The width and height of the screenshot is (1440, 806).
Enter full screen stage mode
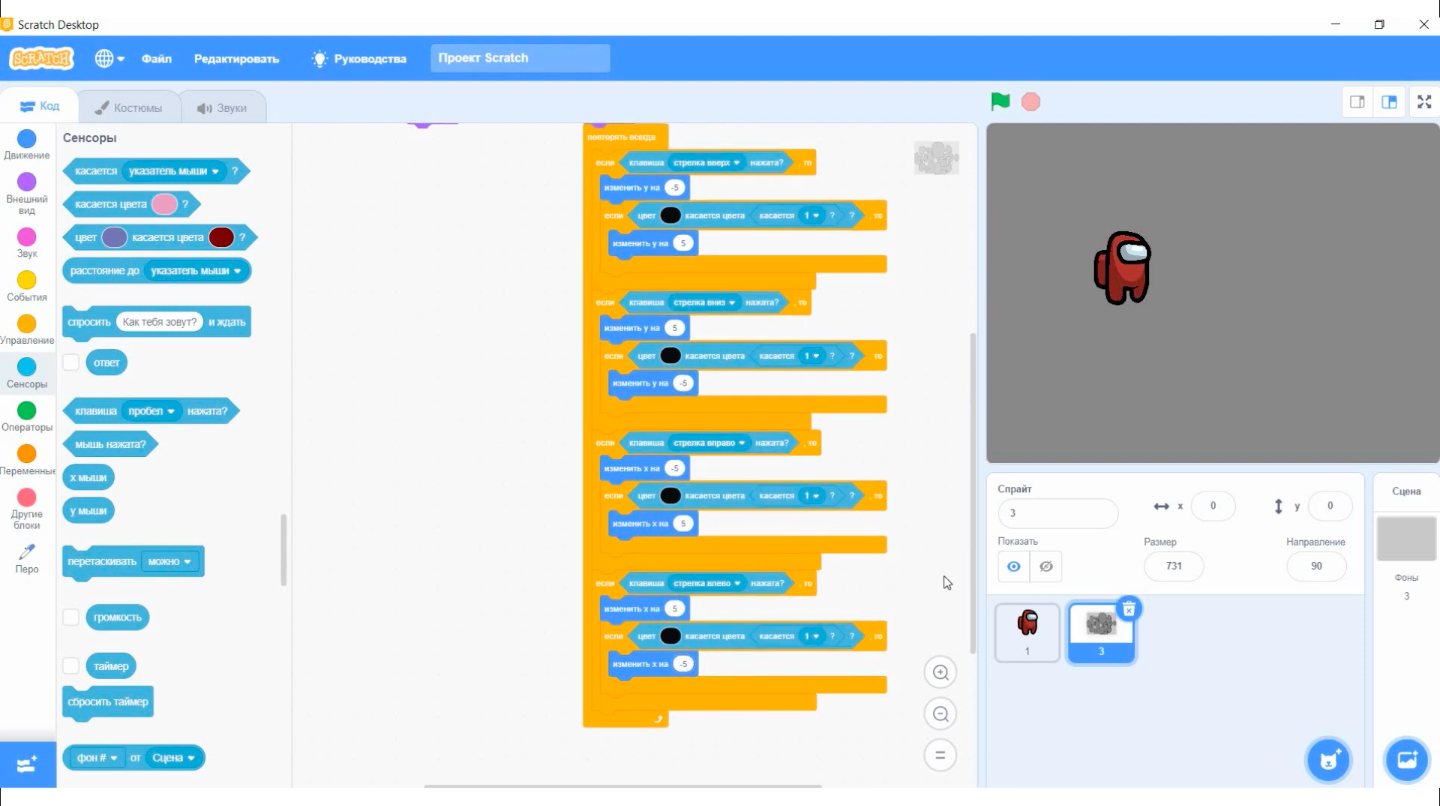click(1424, 102)
